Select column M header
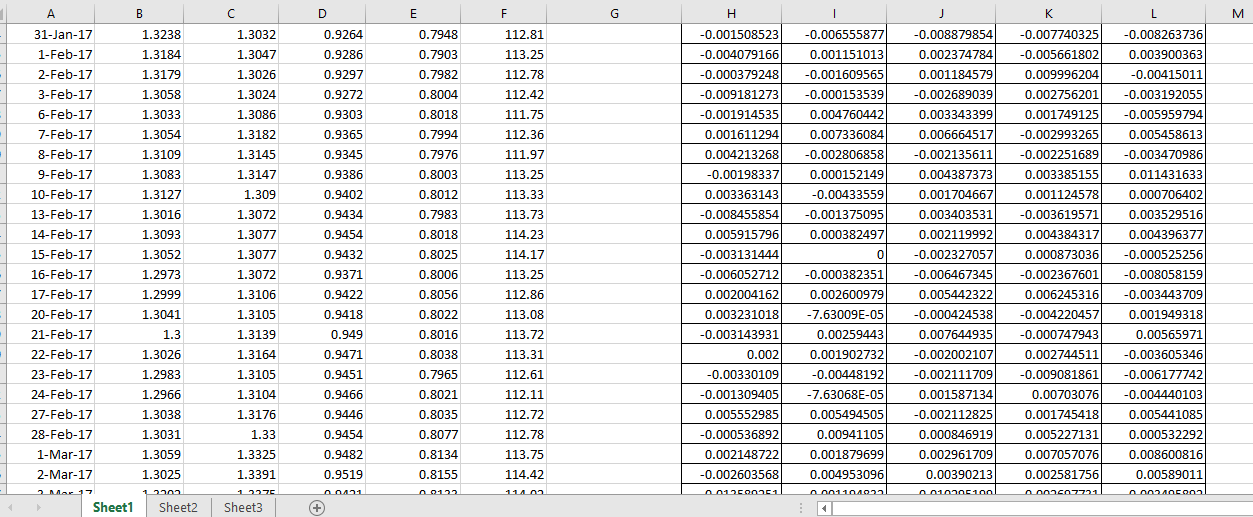The width and height of the screenshot is (1253, 517). point(1238,12)
